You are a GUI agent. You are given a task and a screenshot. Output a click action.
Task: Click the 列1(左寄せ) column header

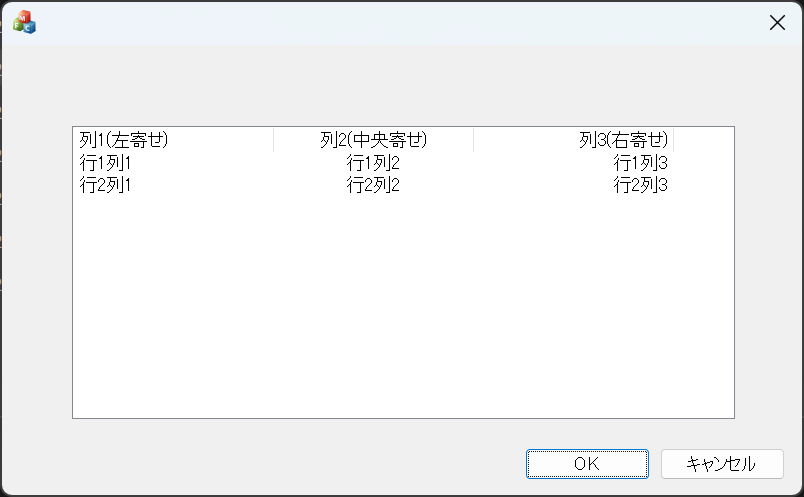click(x=124, y=140)
